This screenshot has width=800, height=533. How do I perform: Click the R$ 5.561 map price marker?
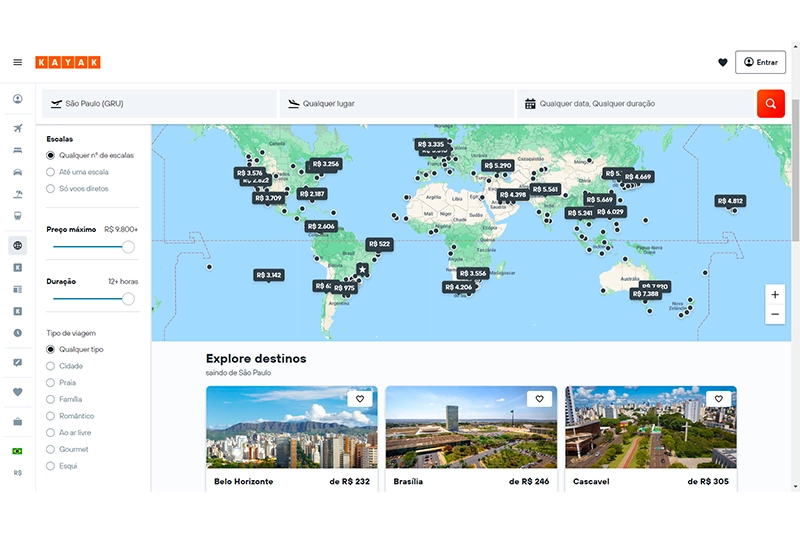click(546, 189)
